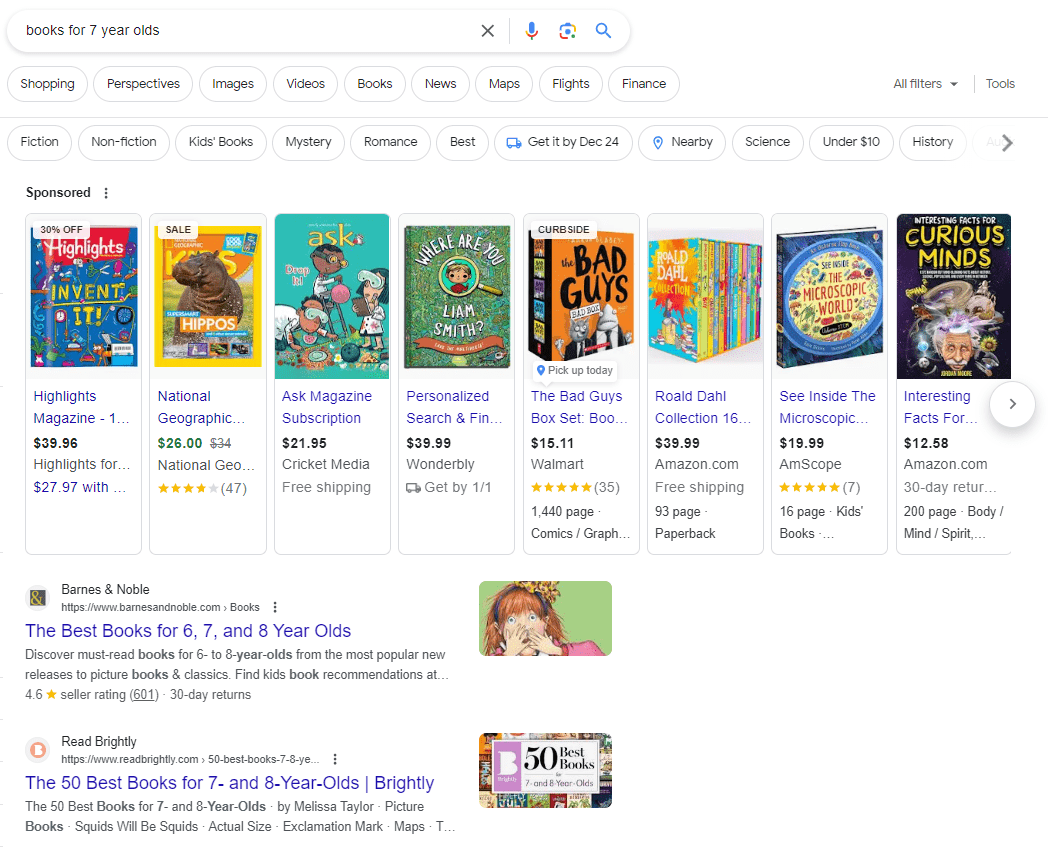Toggle the Get it by Dec 24 chip
This screenshot has height=861, width=1048.
tap(563, 142)
